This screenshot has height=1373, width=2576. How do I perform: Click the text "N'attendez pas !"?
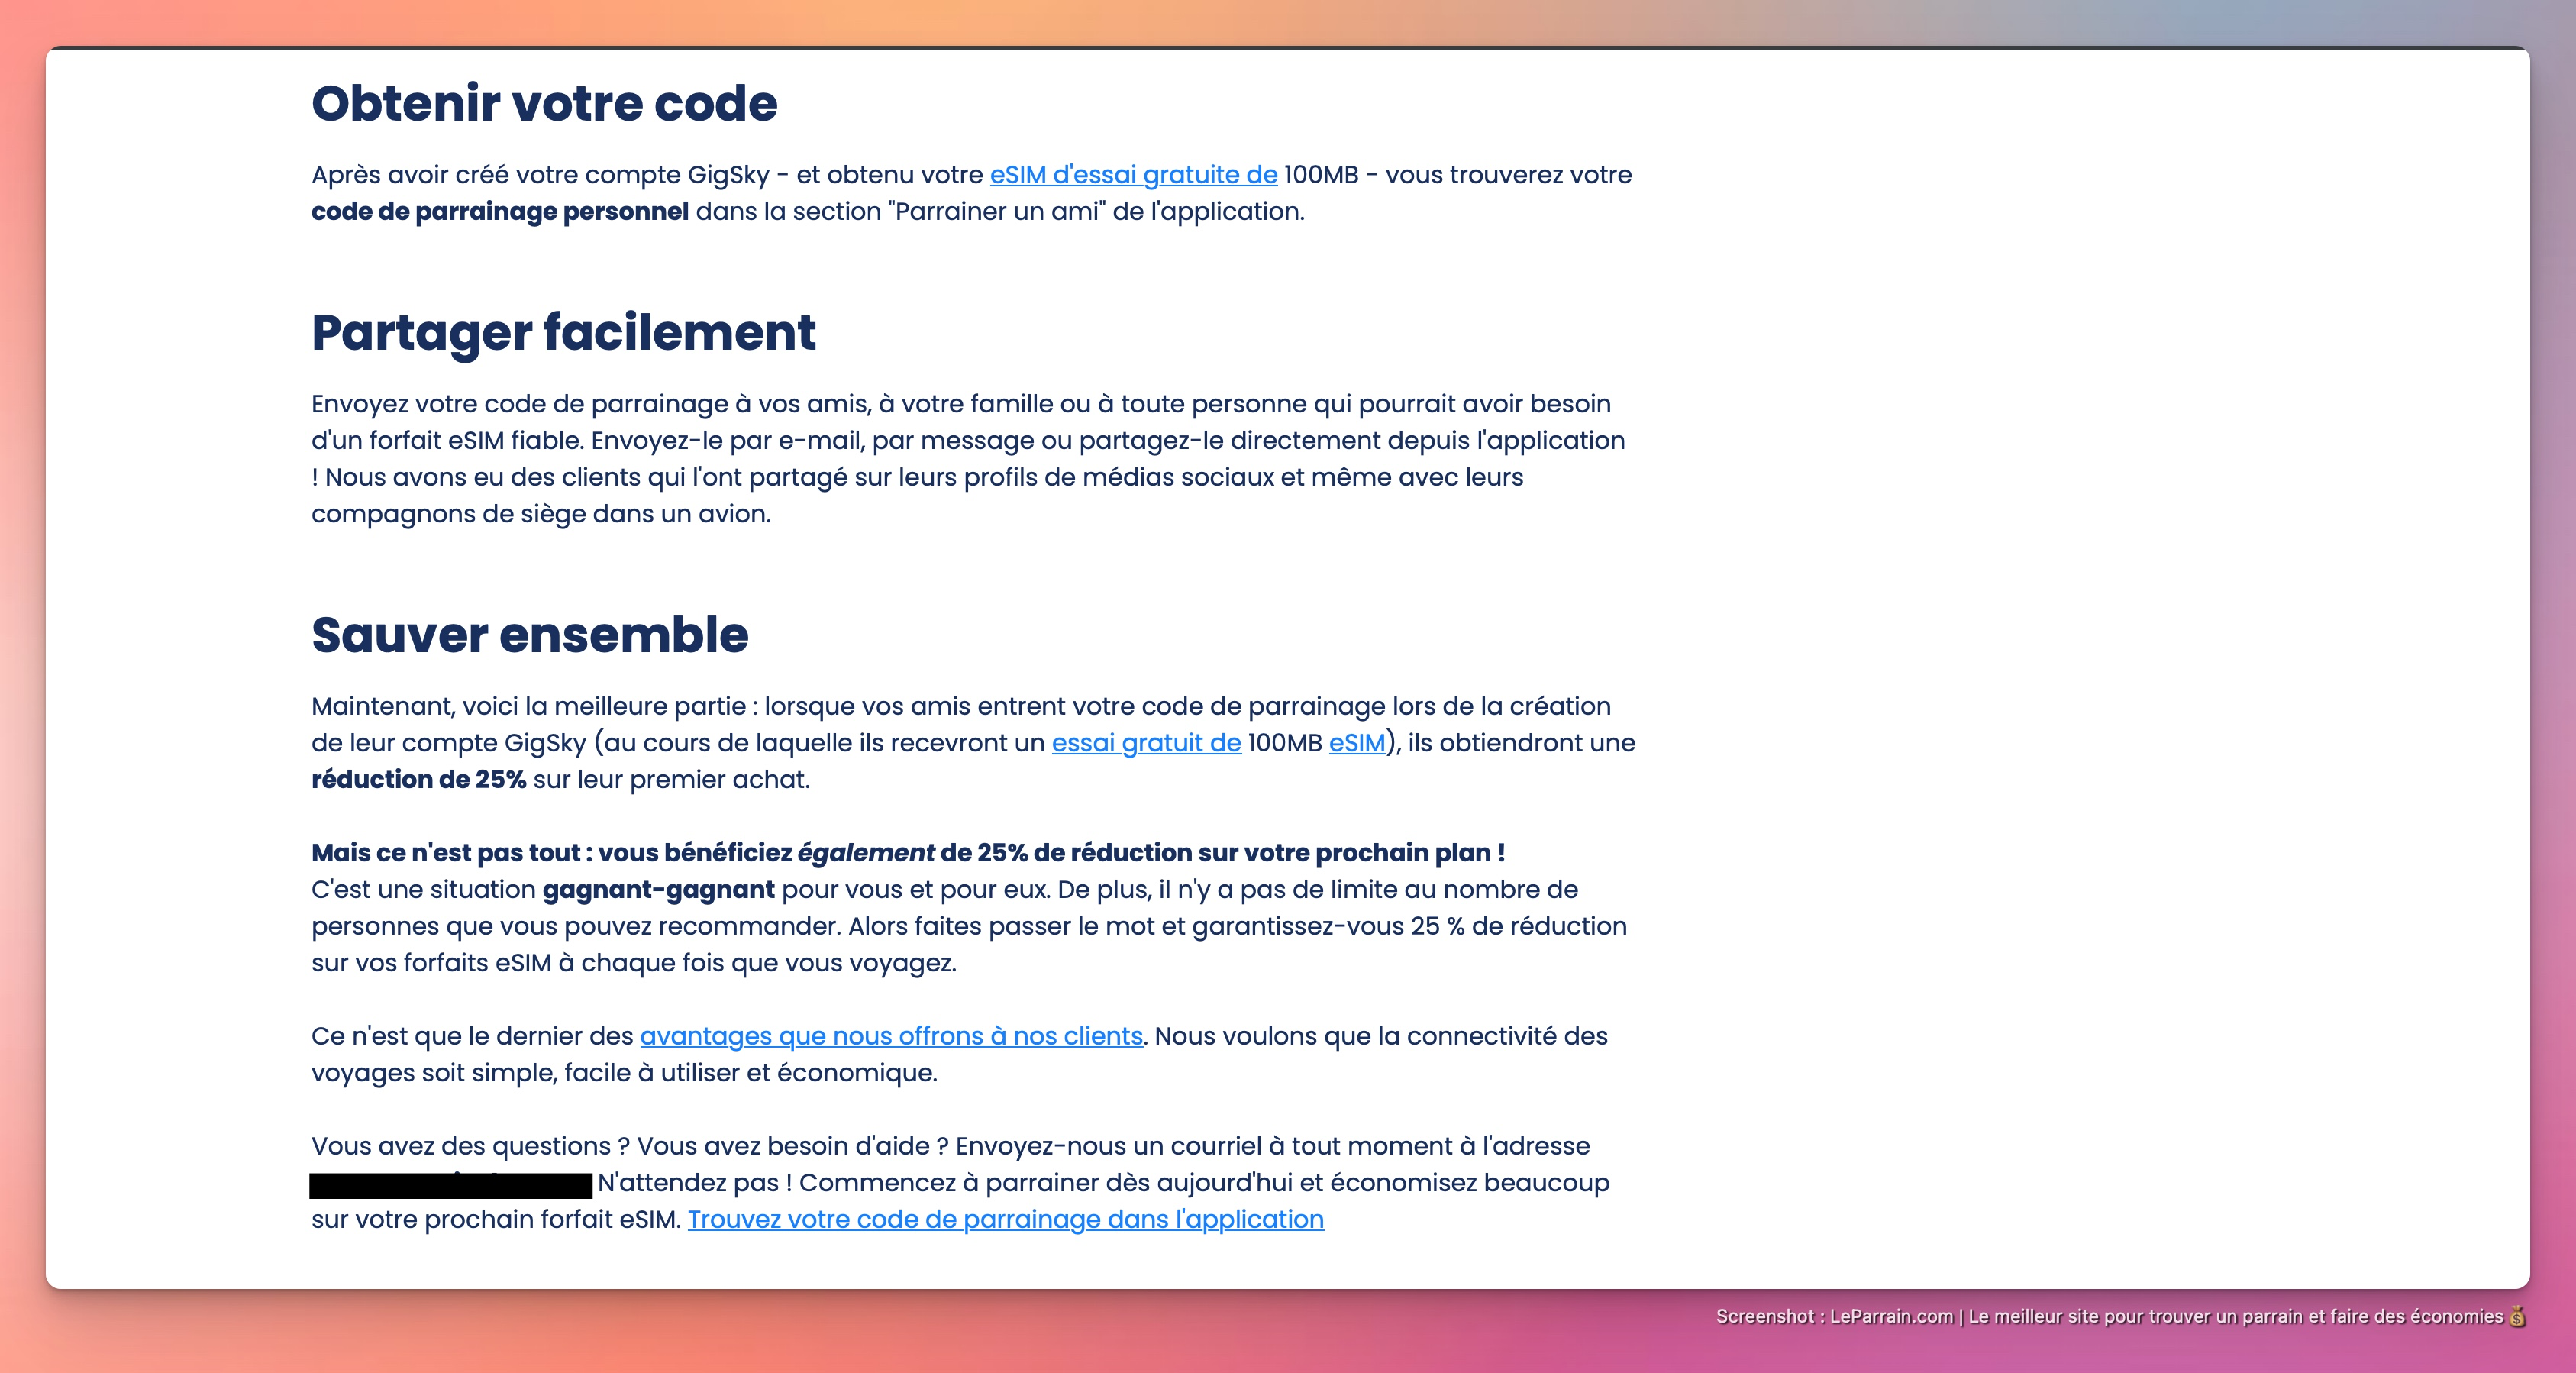pyautogui.click(x=694, y=1183)
